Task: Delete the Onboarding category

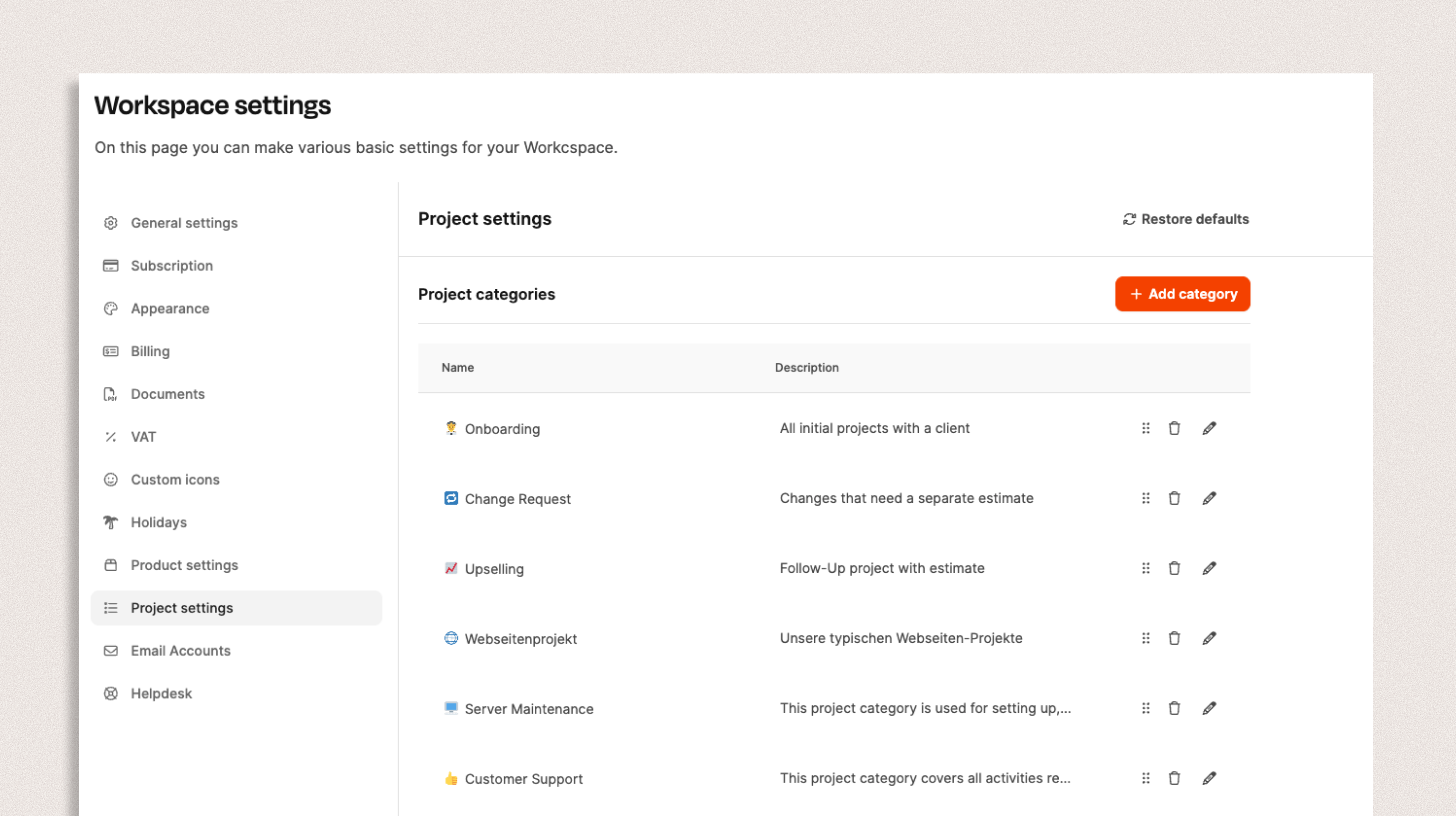Action: [1174, 428]
